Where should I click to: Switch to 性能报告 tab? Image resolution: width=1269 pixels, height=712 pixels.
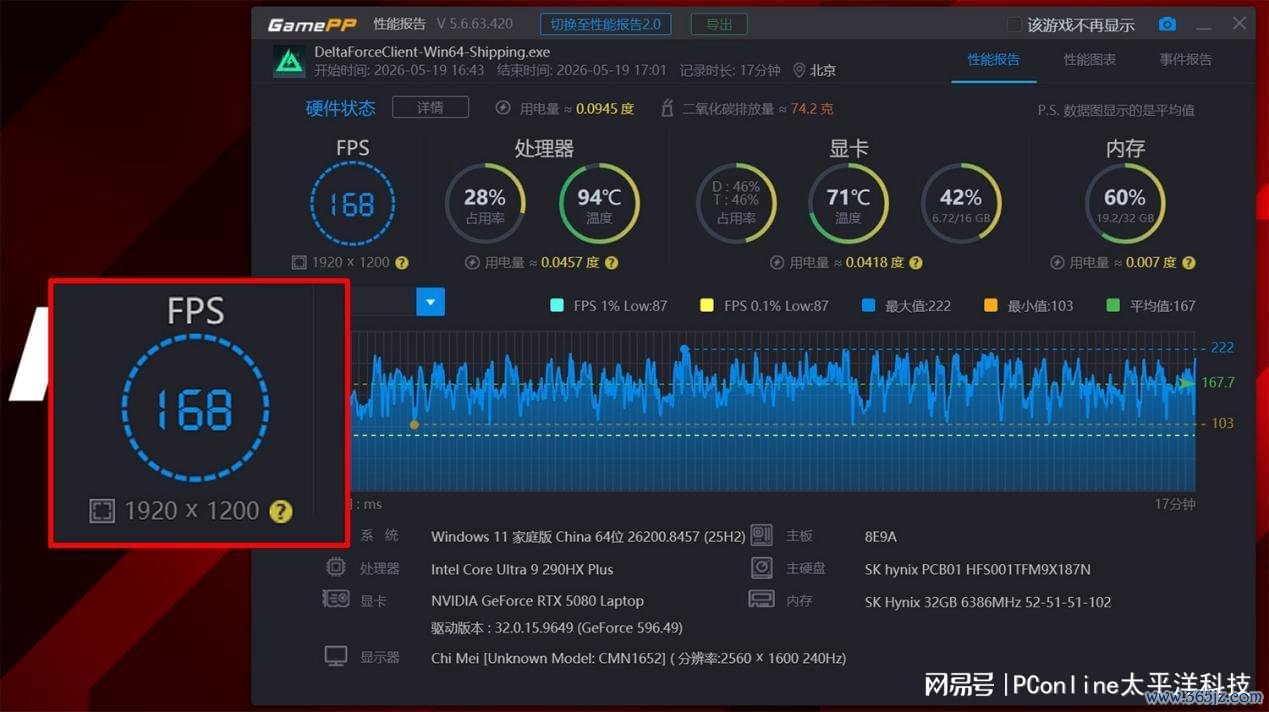pos(993,60)
